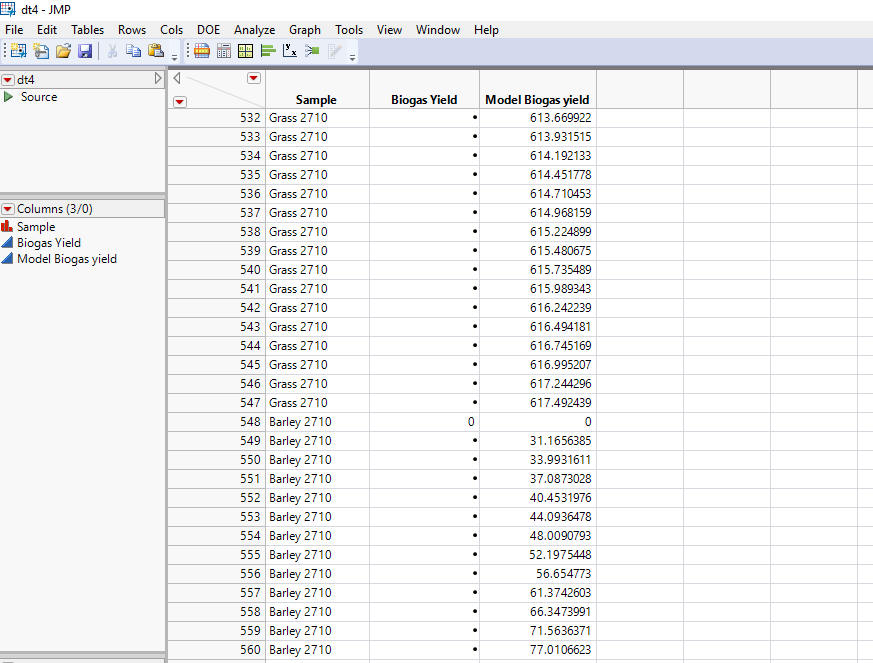Click the calculator-style Tabulate icon
Image resolution: width=873 pixels, height=663 pixels.
click(224, 51)
